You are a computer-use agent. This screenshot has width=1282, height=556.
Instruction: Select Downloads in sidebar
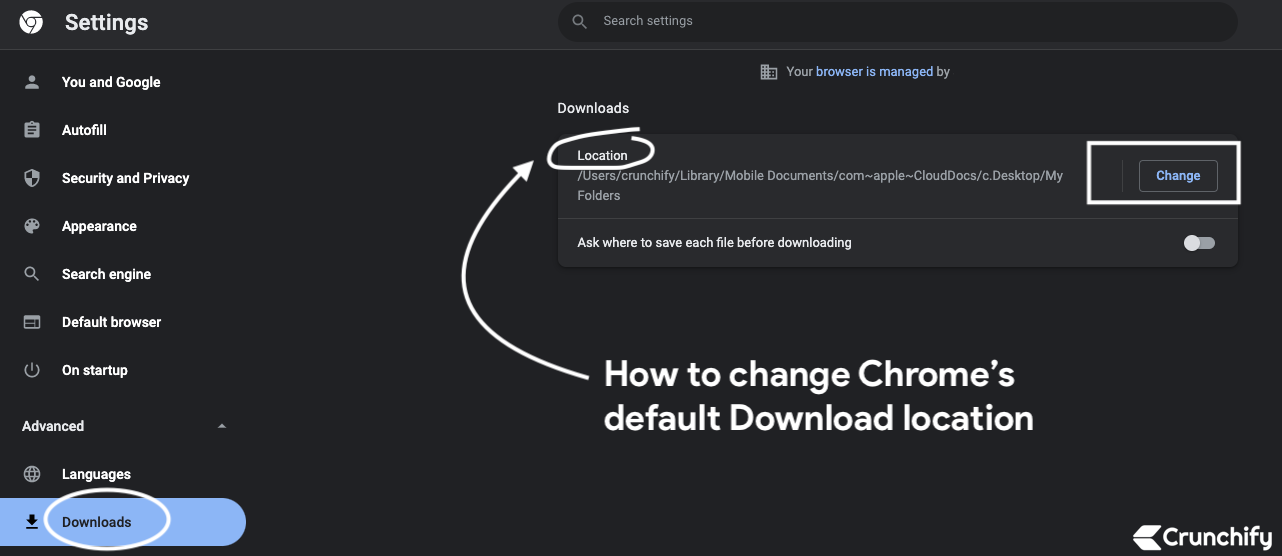point(122,522)
